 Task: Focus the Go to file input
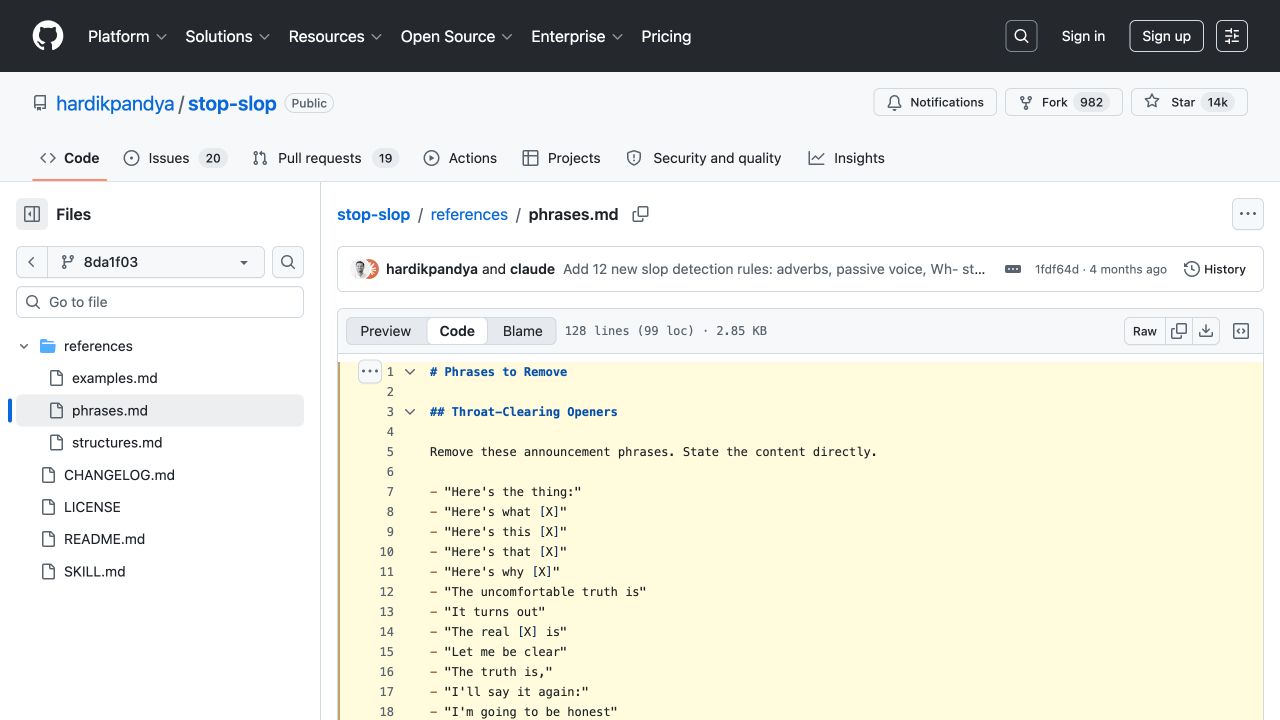tap(160, 302)
